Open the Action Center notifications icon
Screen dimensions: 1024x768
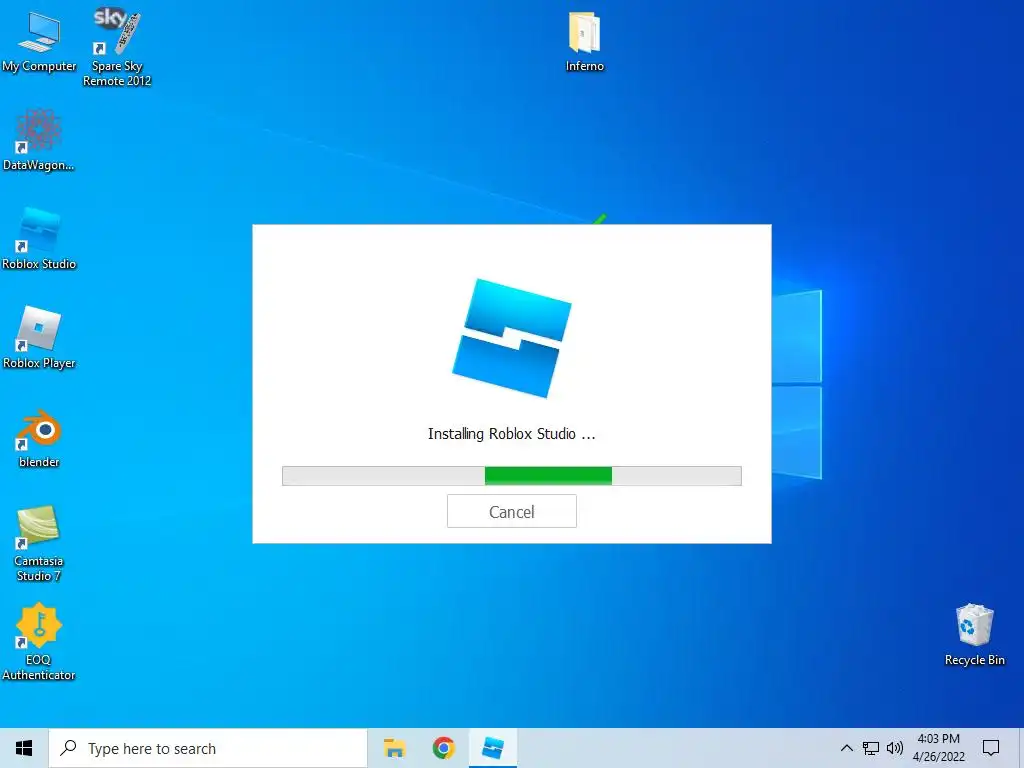pyautogui.click(x=991, y=748)
